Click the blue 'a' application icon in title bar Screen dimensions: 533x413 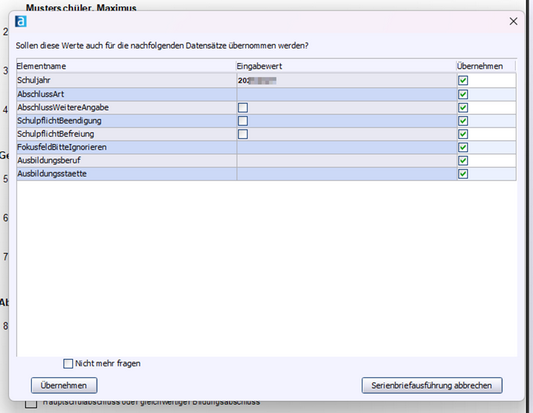tap(21, 21)
